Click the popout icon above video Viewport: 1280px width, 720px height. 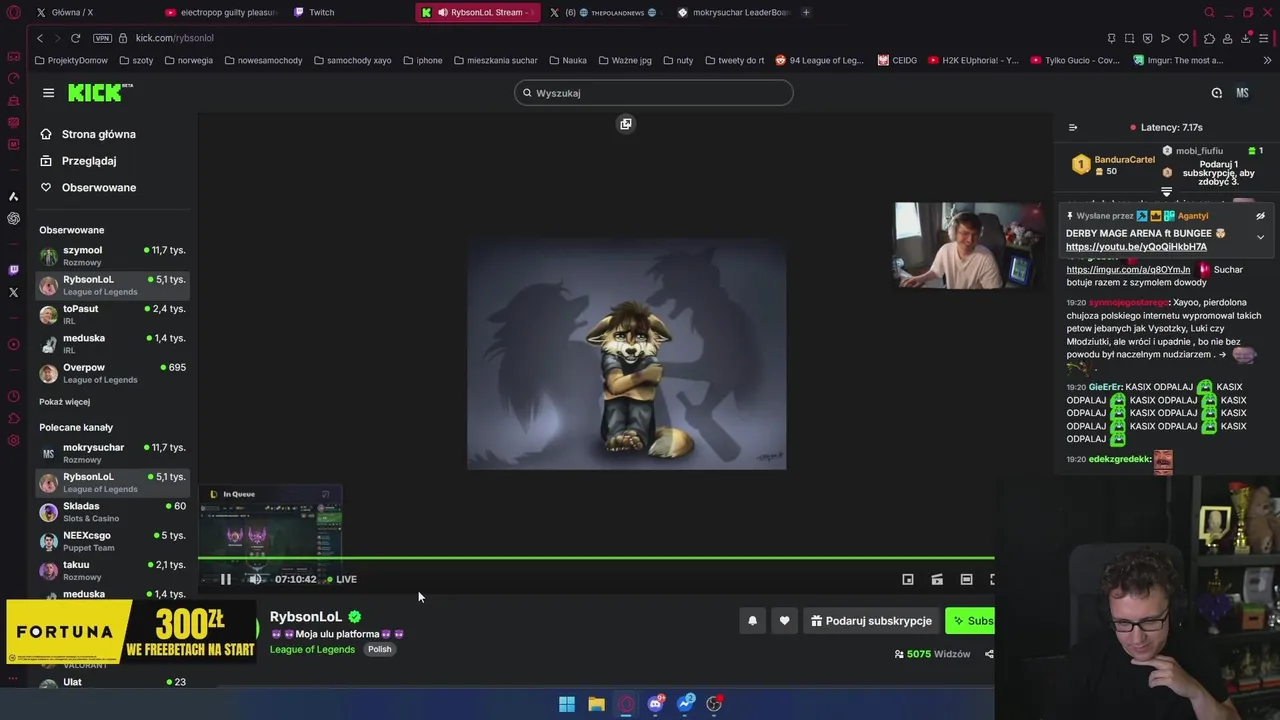click(626, 124)
